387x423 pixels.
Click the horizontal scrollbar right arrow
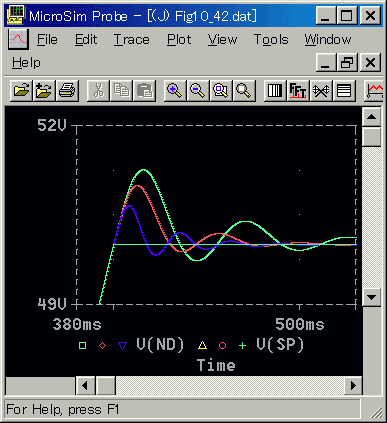pyautogui.click(x=353, y=386)
